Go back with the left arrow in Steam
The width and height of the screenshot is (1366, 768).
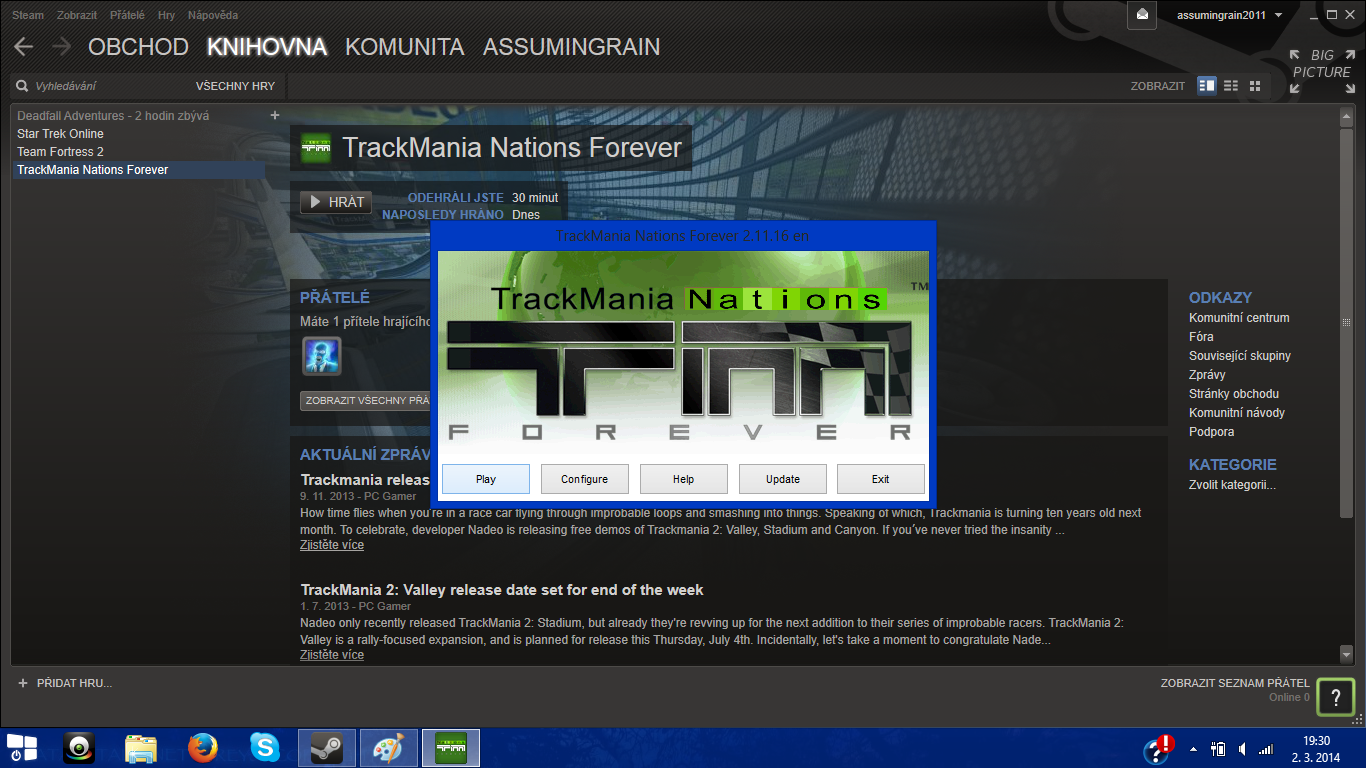(x=23, y=47)
